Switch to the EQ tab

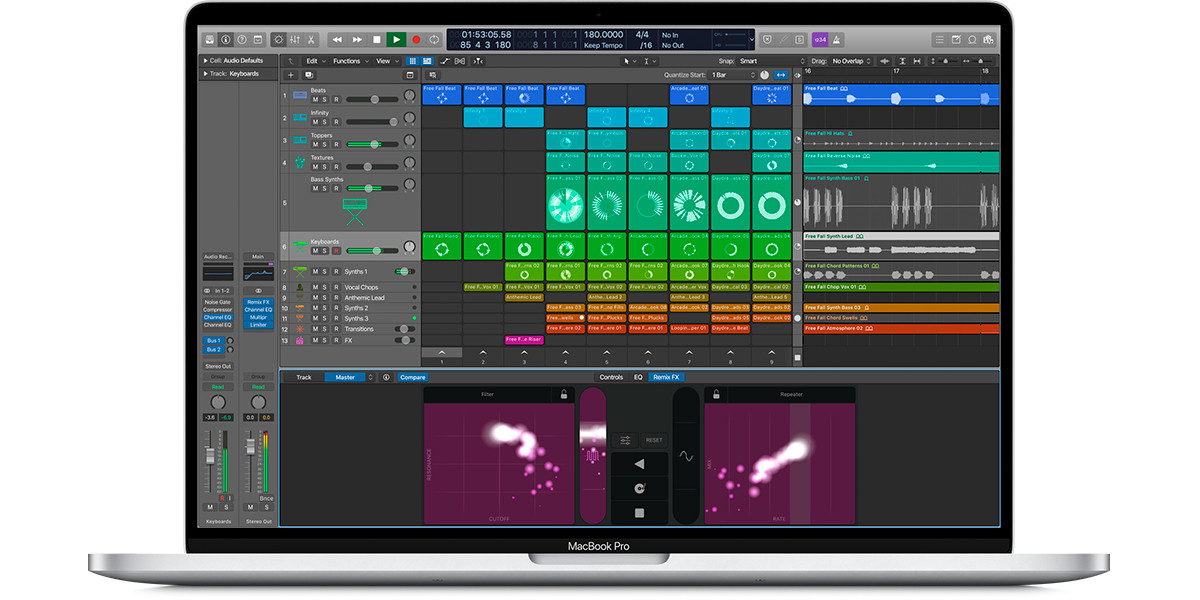click(638, 377)
